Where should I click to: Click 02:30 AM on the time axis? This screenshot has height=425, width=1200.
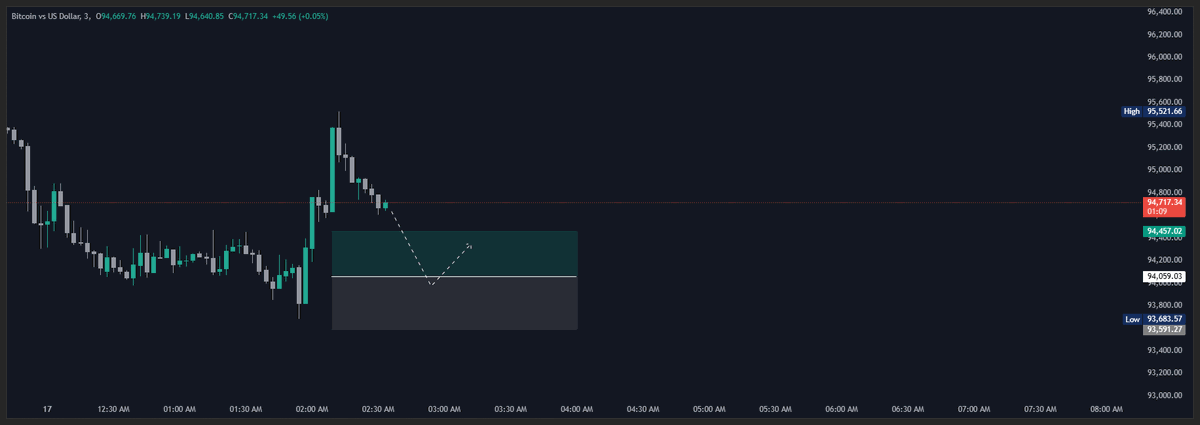[378, 409]
